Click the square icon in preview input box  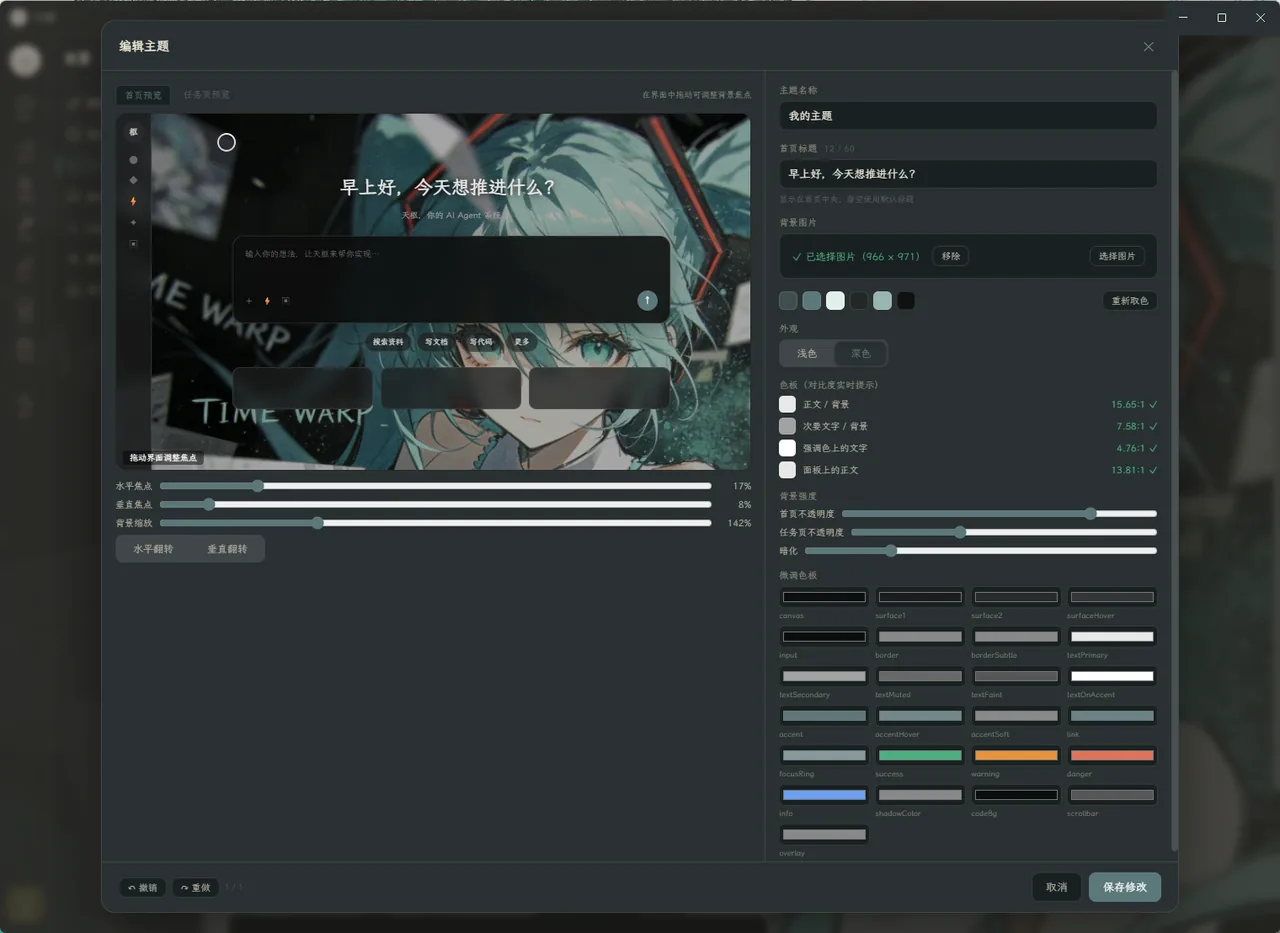[285, 301]
